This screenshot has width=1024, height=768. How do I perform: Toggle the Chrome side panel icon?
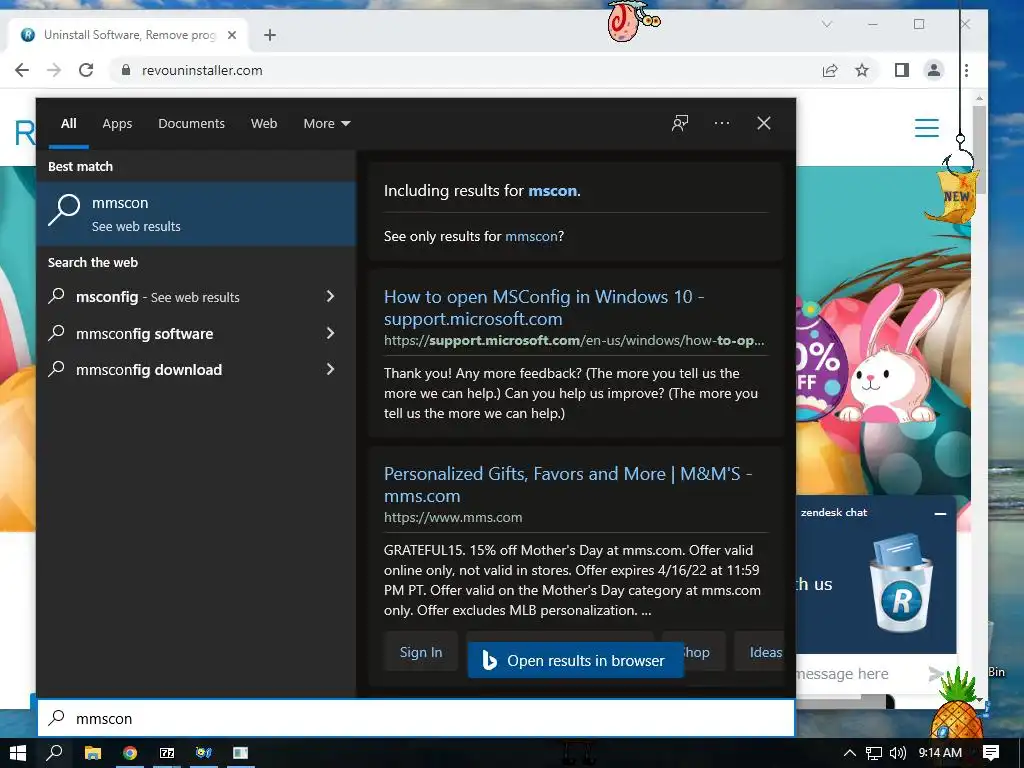click(902, 70)
